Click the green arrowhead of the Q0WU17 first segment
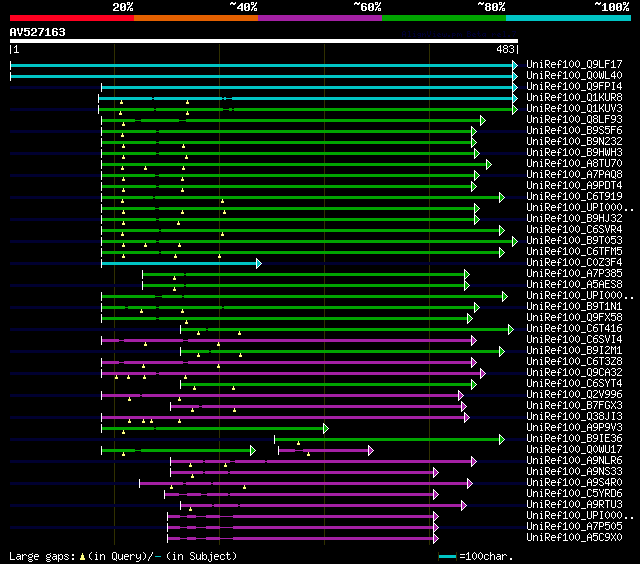Viewport: 640px width, 564px height. click(x=253, y=451)
